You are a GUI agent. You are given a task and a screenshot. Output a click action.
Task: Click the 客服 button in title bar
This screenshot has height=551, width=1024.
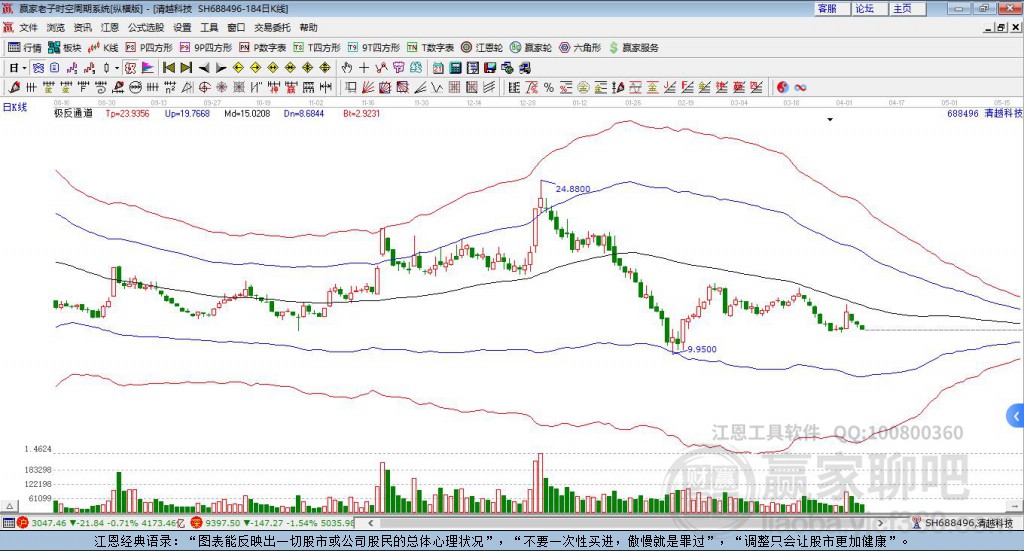coord(831,8)
